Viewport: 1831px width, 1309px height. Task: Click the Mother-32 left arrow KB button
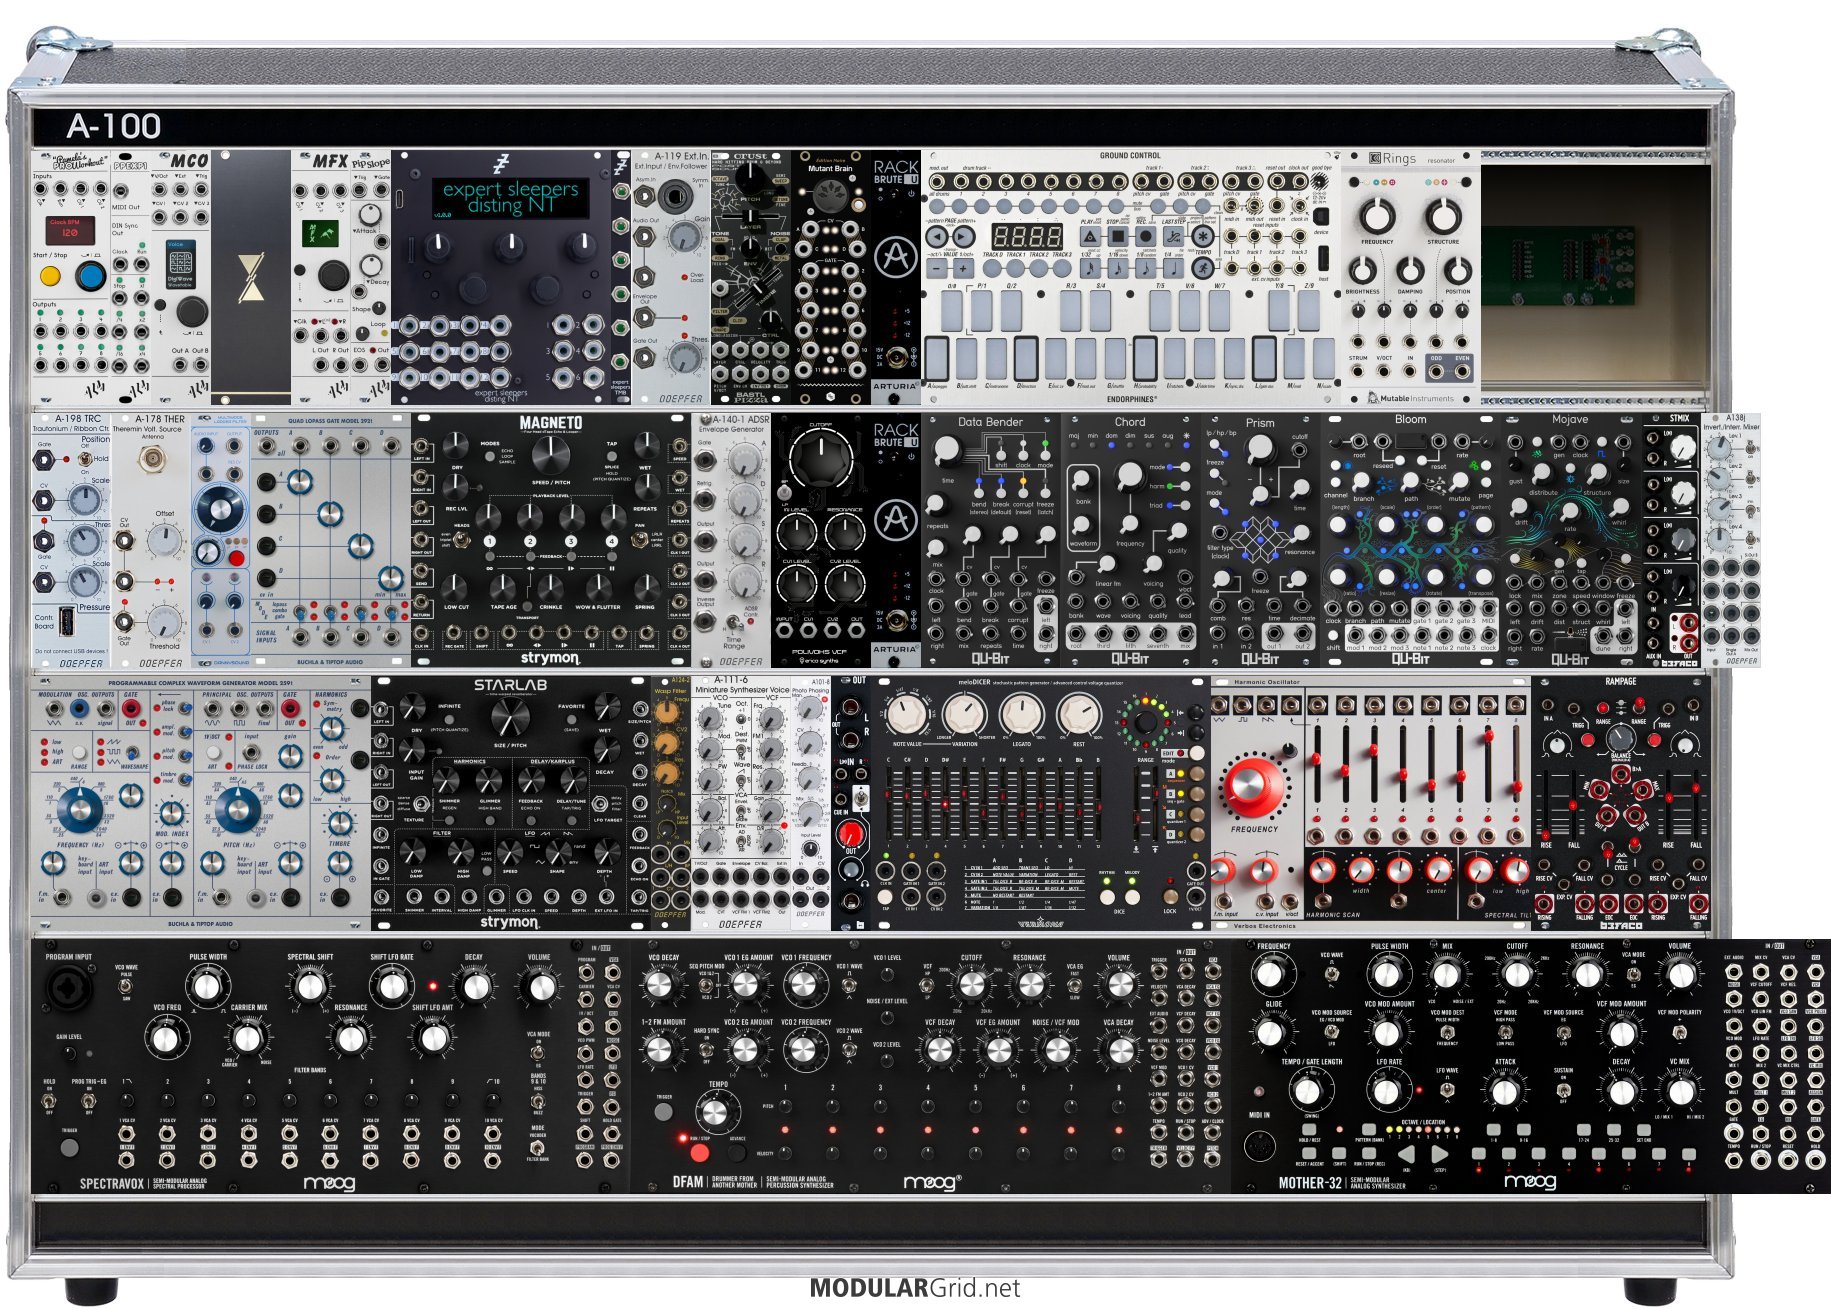coord(1408,1156)
